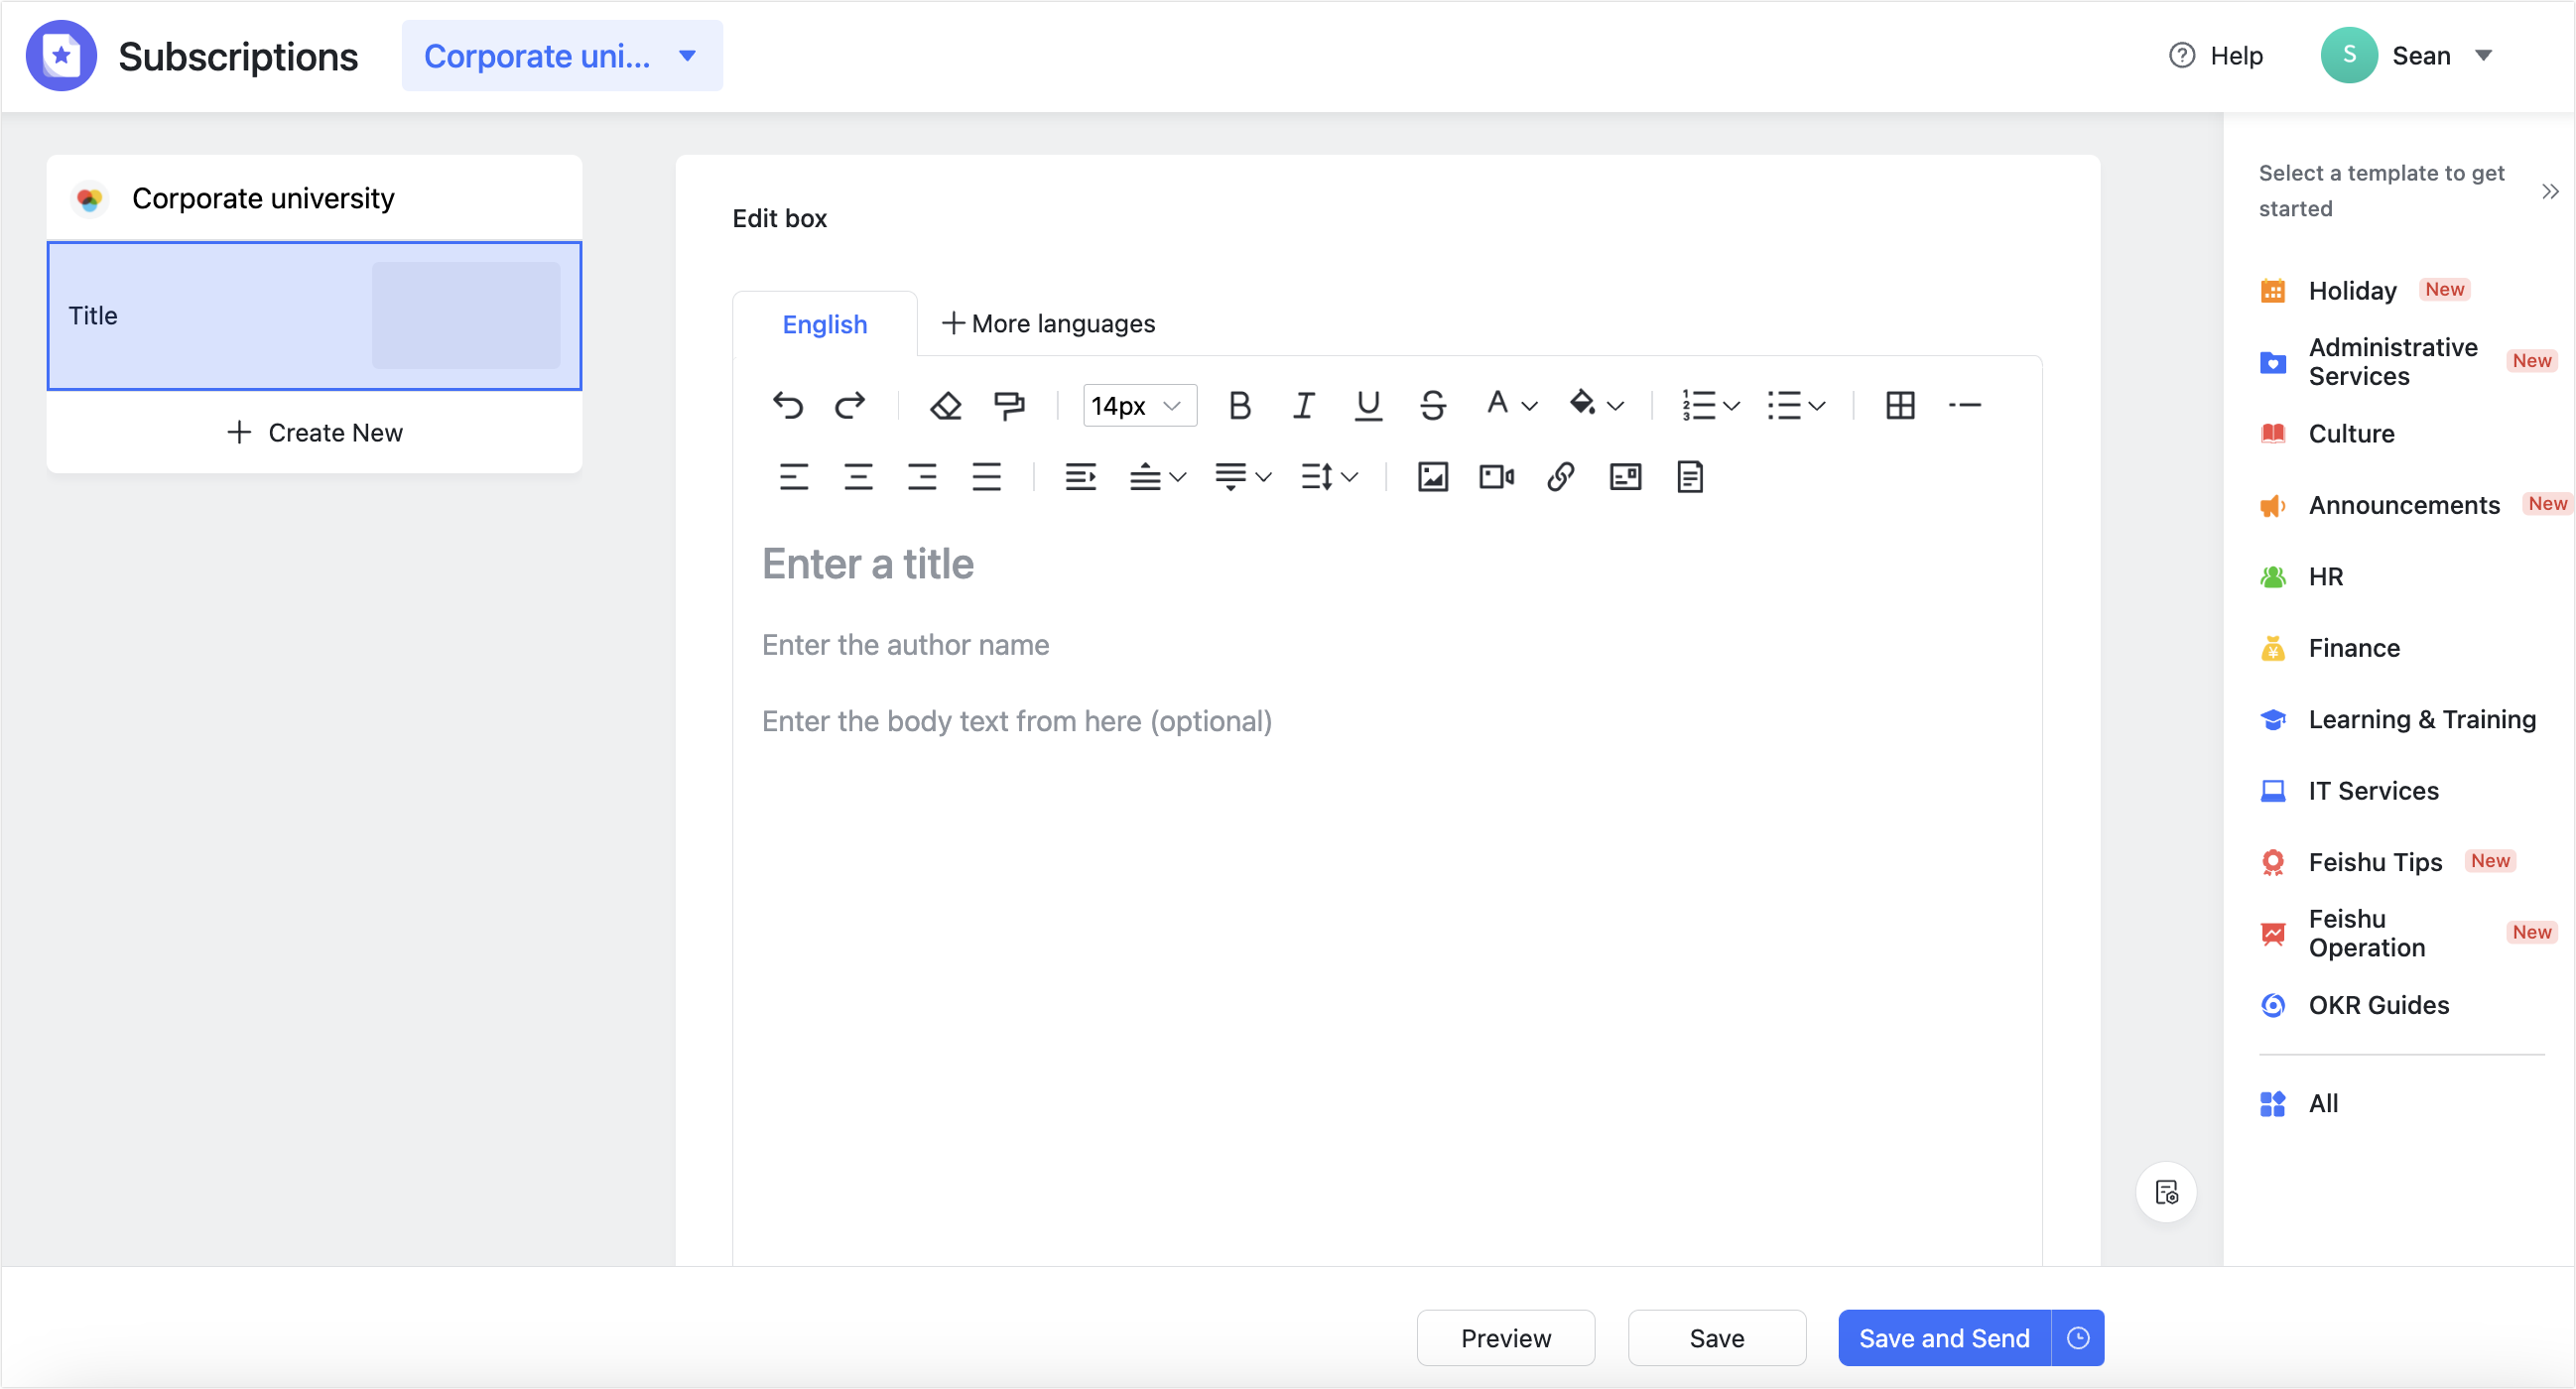This screenshot has height=1389, width=2576.
Task: Switch to the English language tab
Action: (824, 323)
